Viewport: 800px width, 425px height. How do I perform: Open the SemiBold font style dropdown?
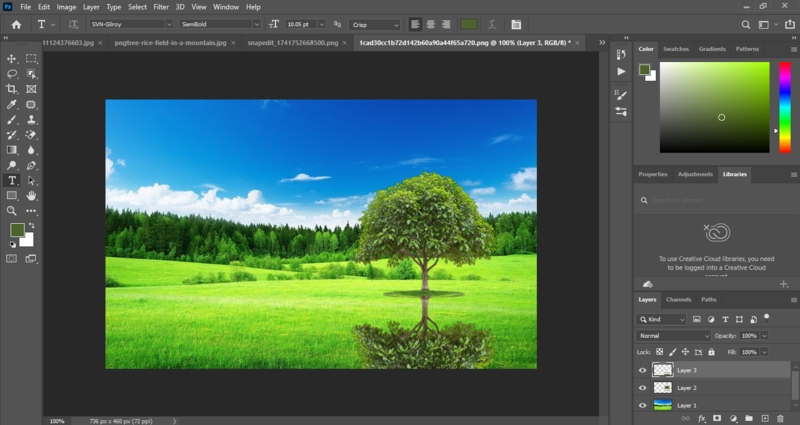coord(256,24)
